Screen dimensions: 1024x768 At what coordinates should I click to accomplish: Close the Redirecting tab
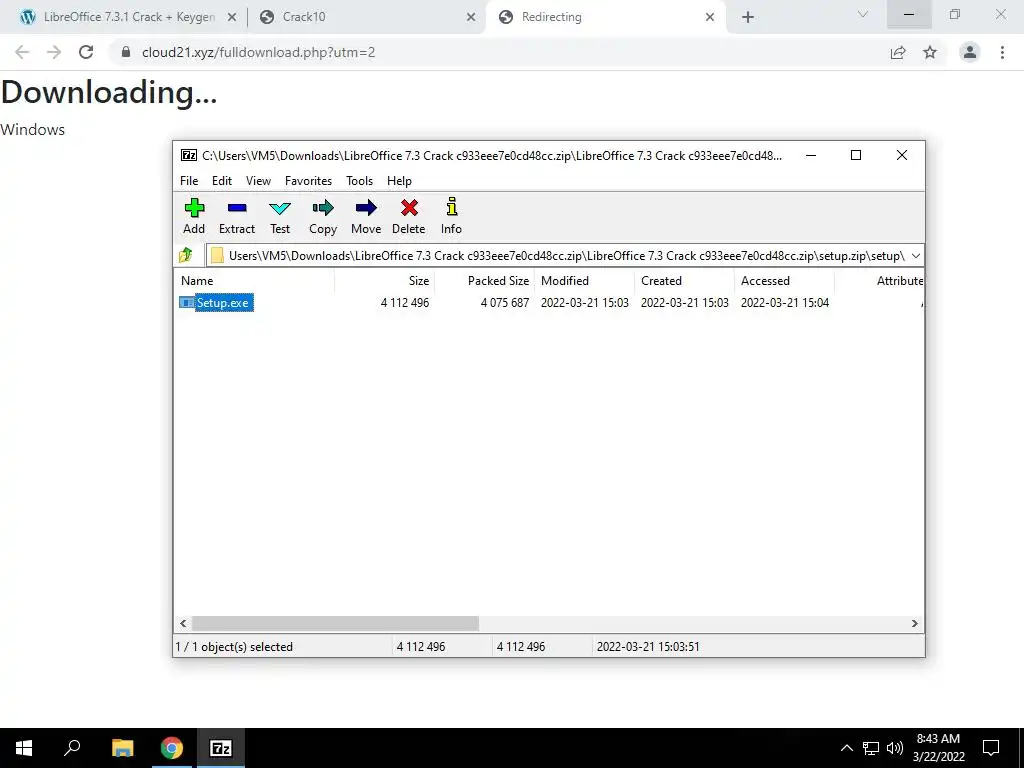(x=710, y=17)
